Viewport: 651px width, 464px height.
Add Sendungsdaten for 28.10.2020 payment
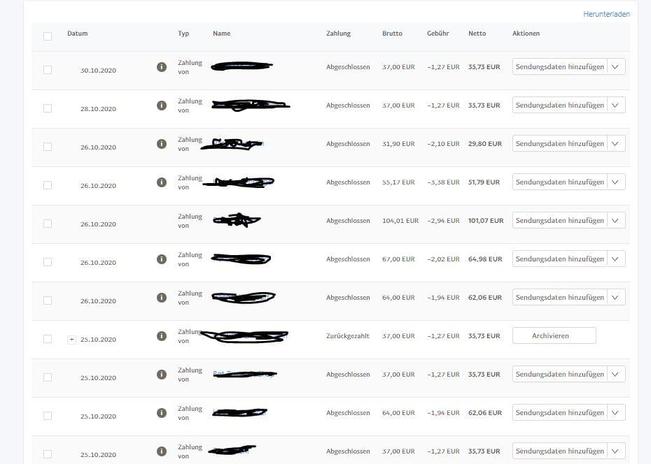point(560,105)
